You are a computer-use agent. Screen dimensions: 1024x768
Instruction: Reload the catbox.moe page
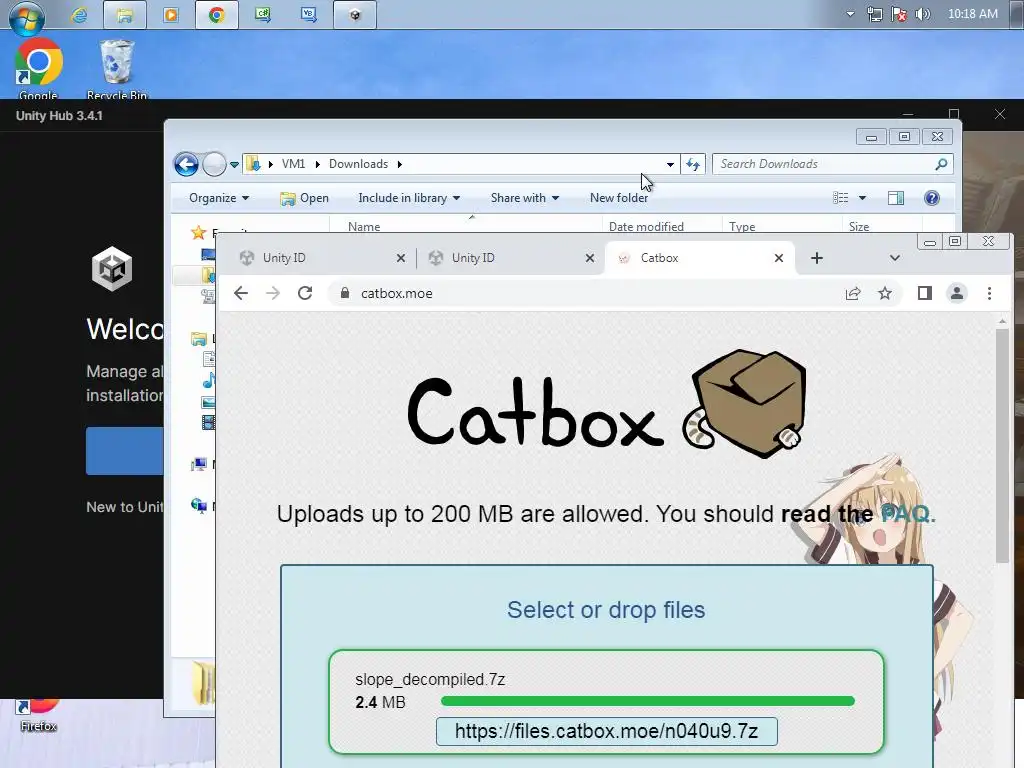(x=305, y=293)
